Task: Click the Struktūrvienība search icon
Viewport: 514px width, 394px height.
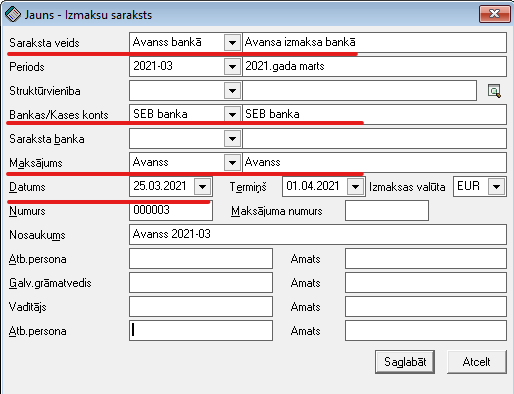Action: coord(494,91)
